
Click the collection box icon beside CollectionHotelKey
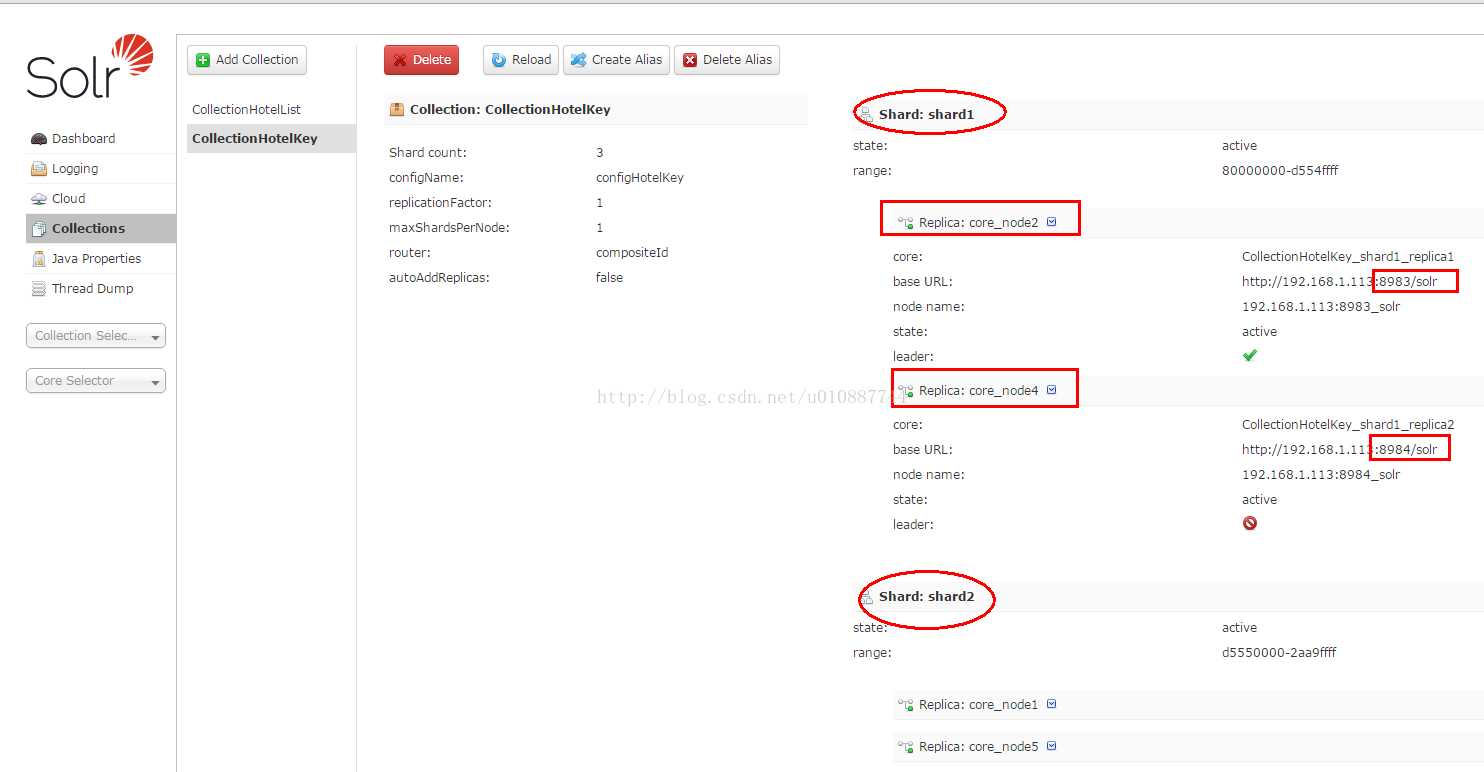[x=397, y=110]
